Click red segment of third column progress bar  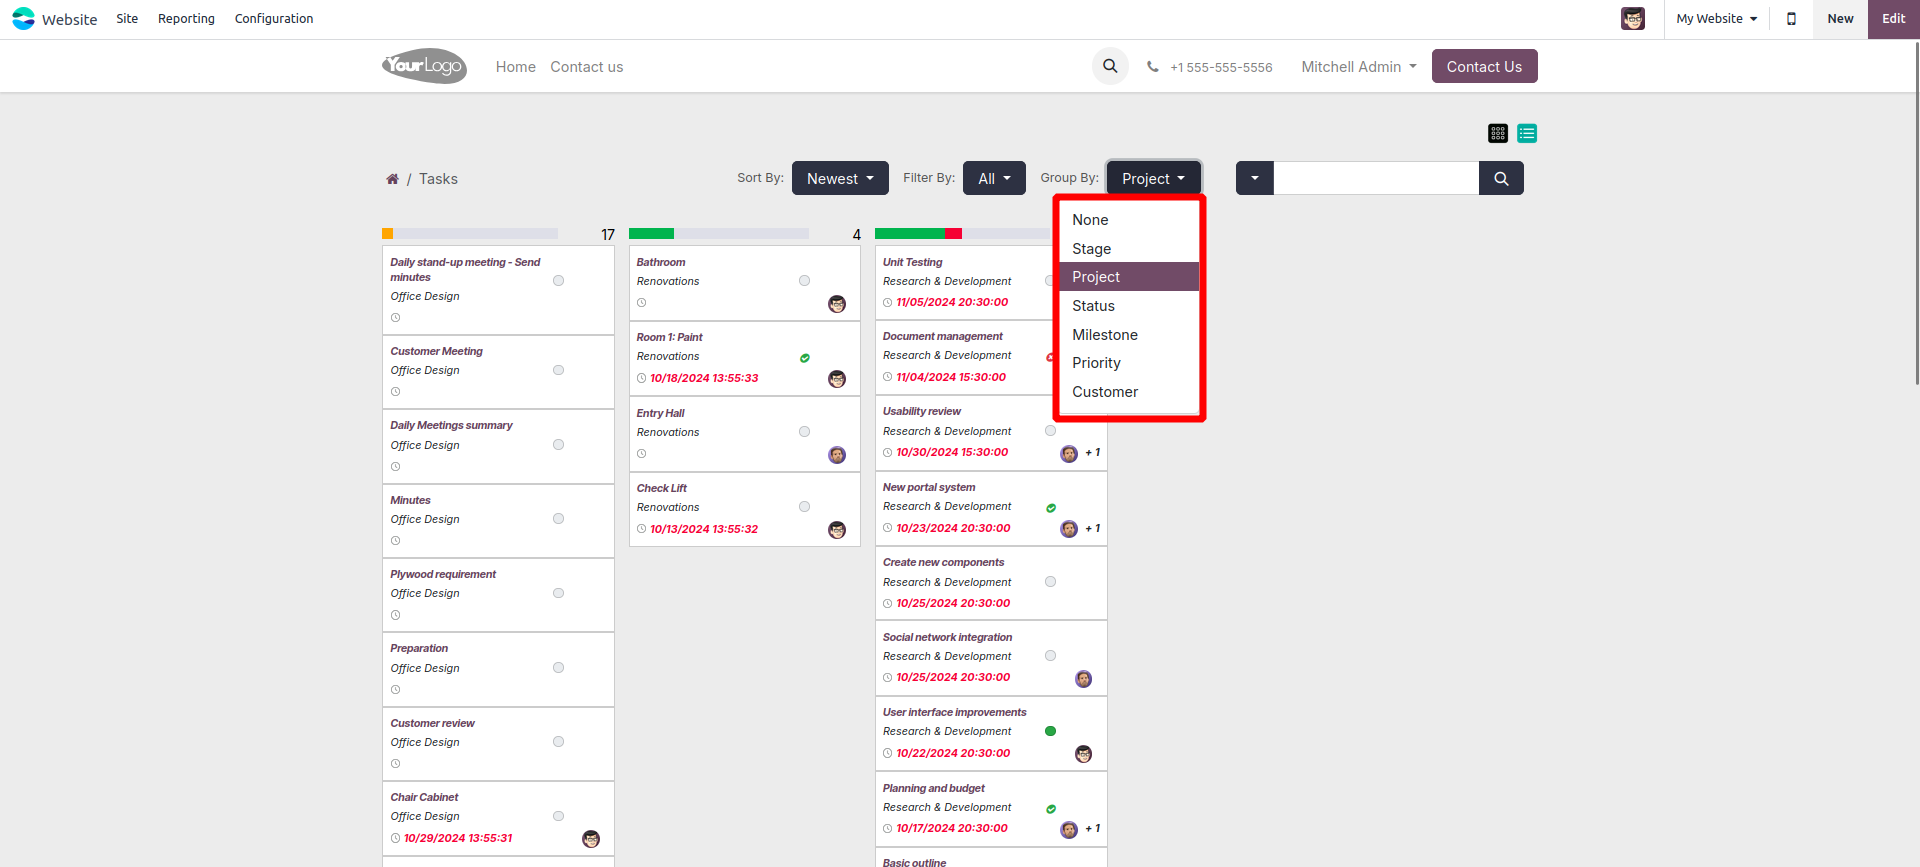(x=954, y=234)
